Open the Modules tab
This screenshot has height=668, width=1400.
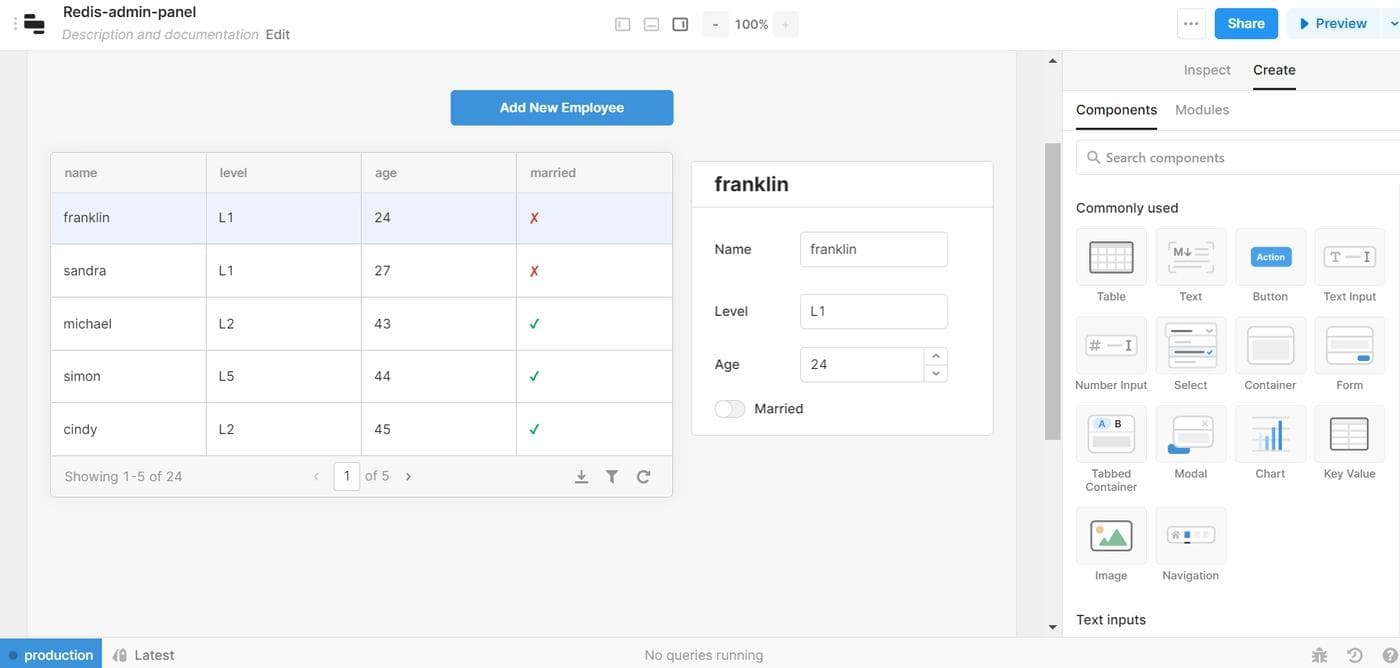pyautogui.click(x=1202, y=110)
